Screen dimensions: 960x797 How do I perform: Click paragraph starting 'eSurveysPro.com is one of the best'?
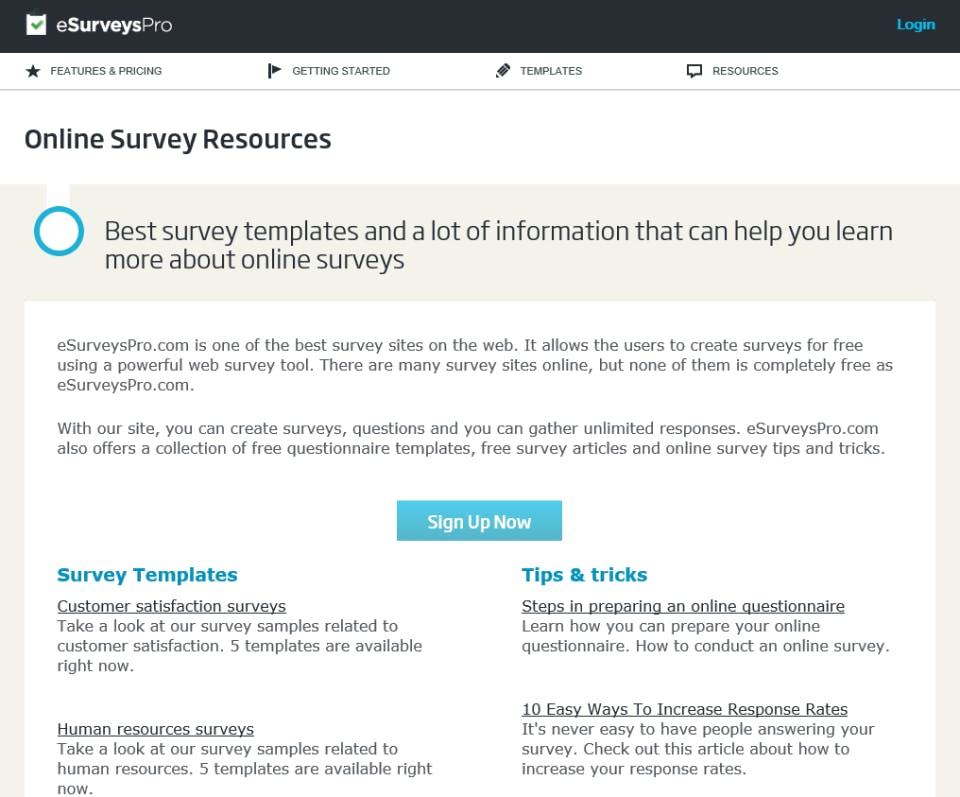tap(474, 365)
